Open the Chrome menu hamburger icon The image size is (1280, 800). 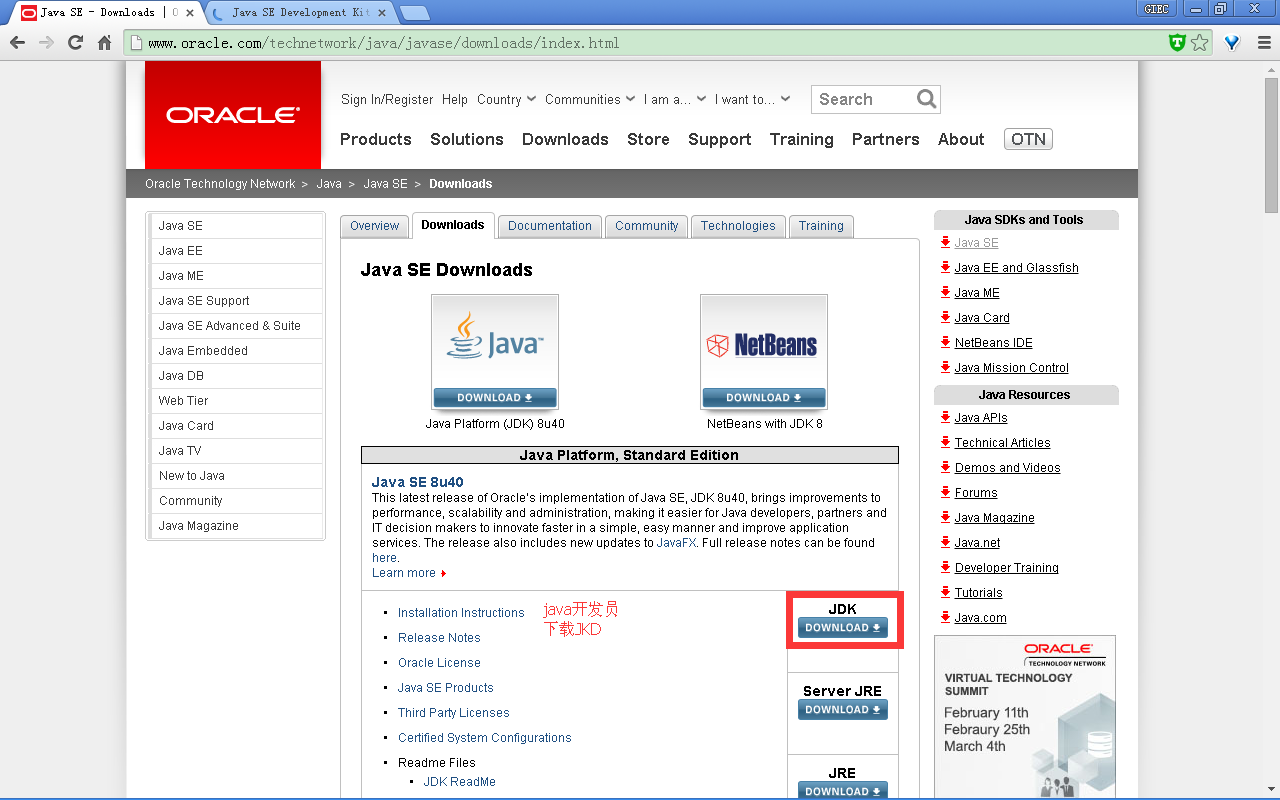tap(1264, 43)
